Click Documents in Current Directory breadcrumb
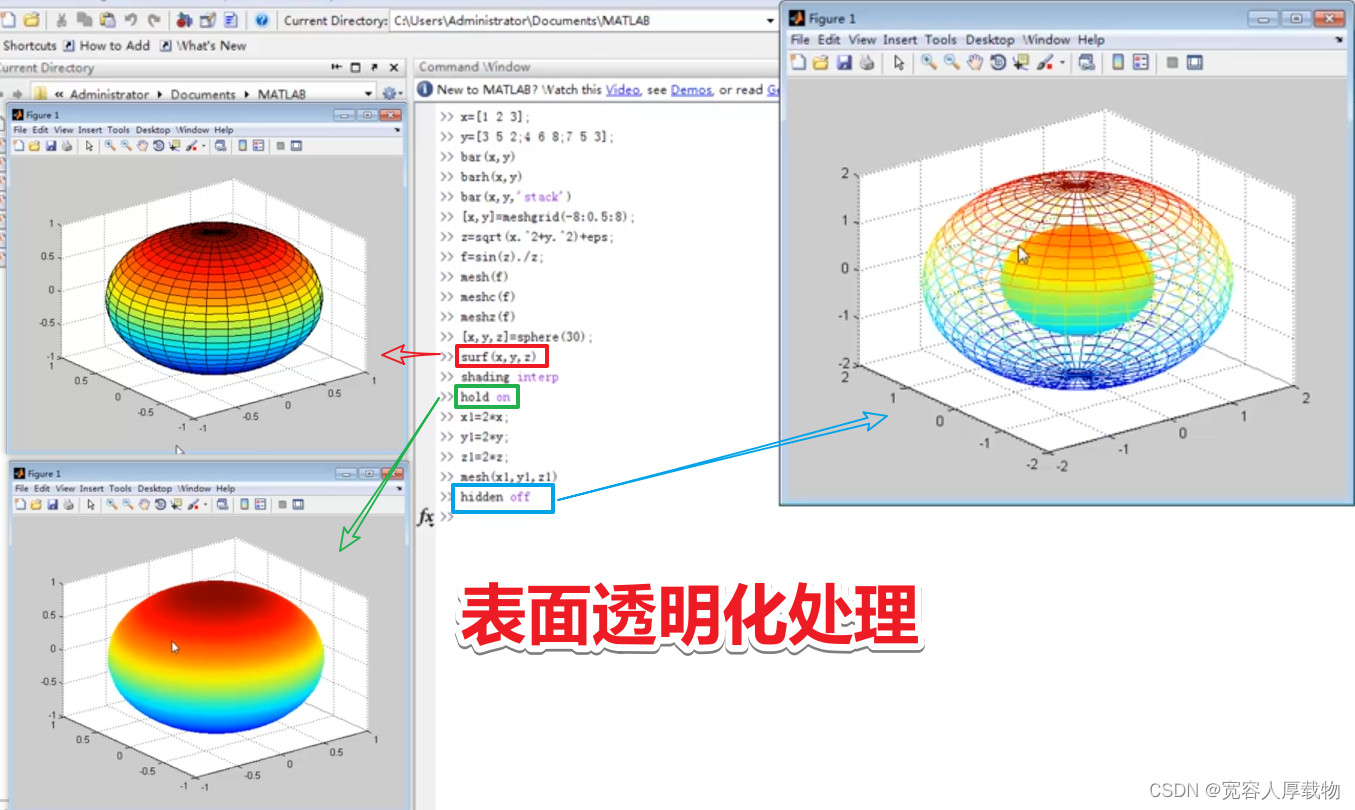Image resolution: width=1355 pixels, height=810 pixels. [203, 94]
